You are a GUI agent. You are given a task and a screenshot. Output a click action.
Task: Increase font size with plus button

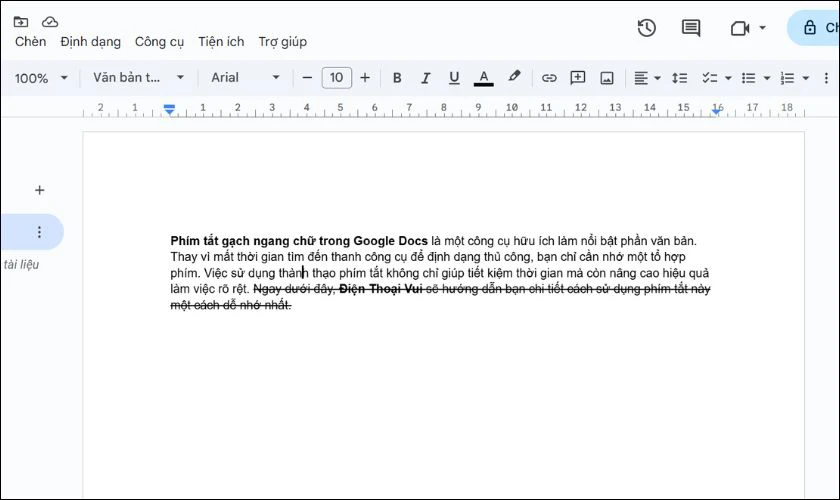[365, 78]
